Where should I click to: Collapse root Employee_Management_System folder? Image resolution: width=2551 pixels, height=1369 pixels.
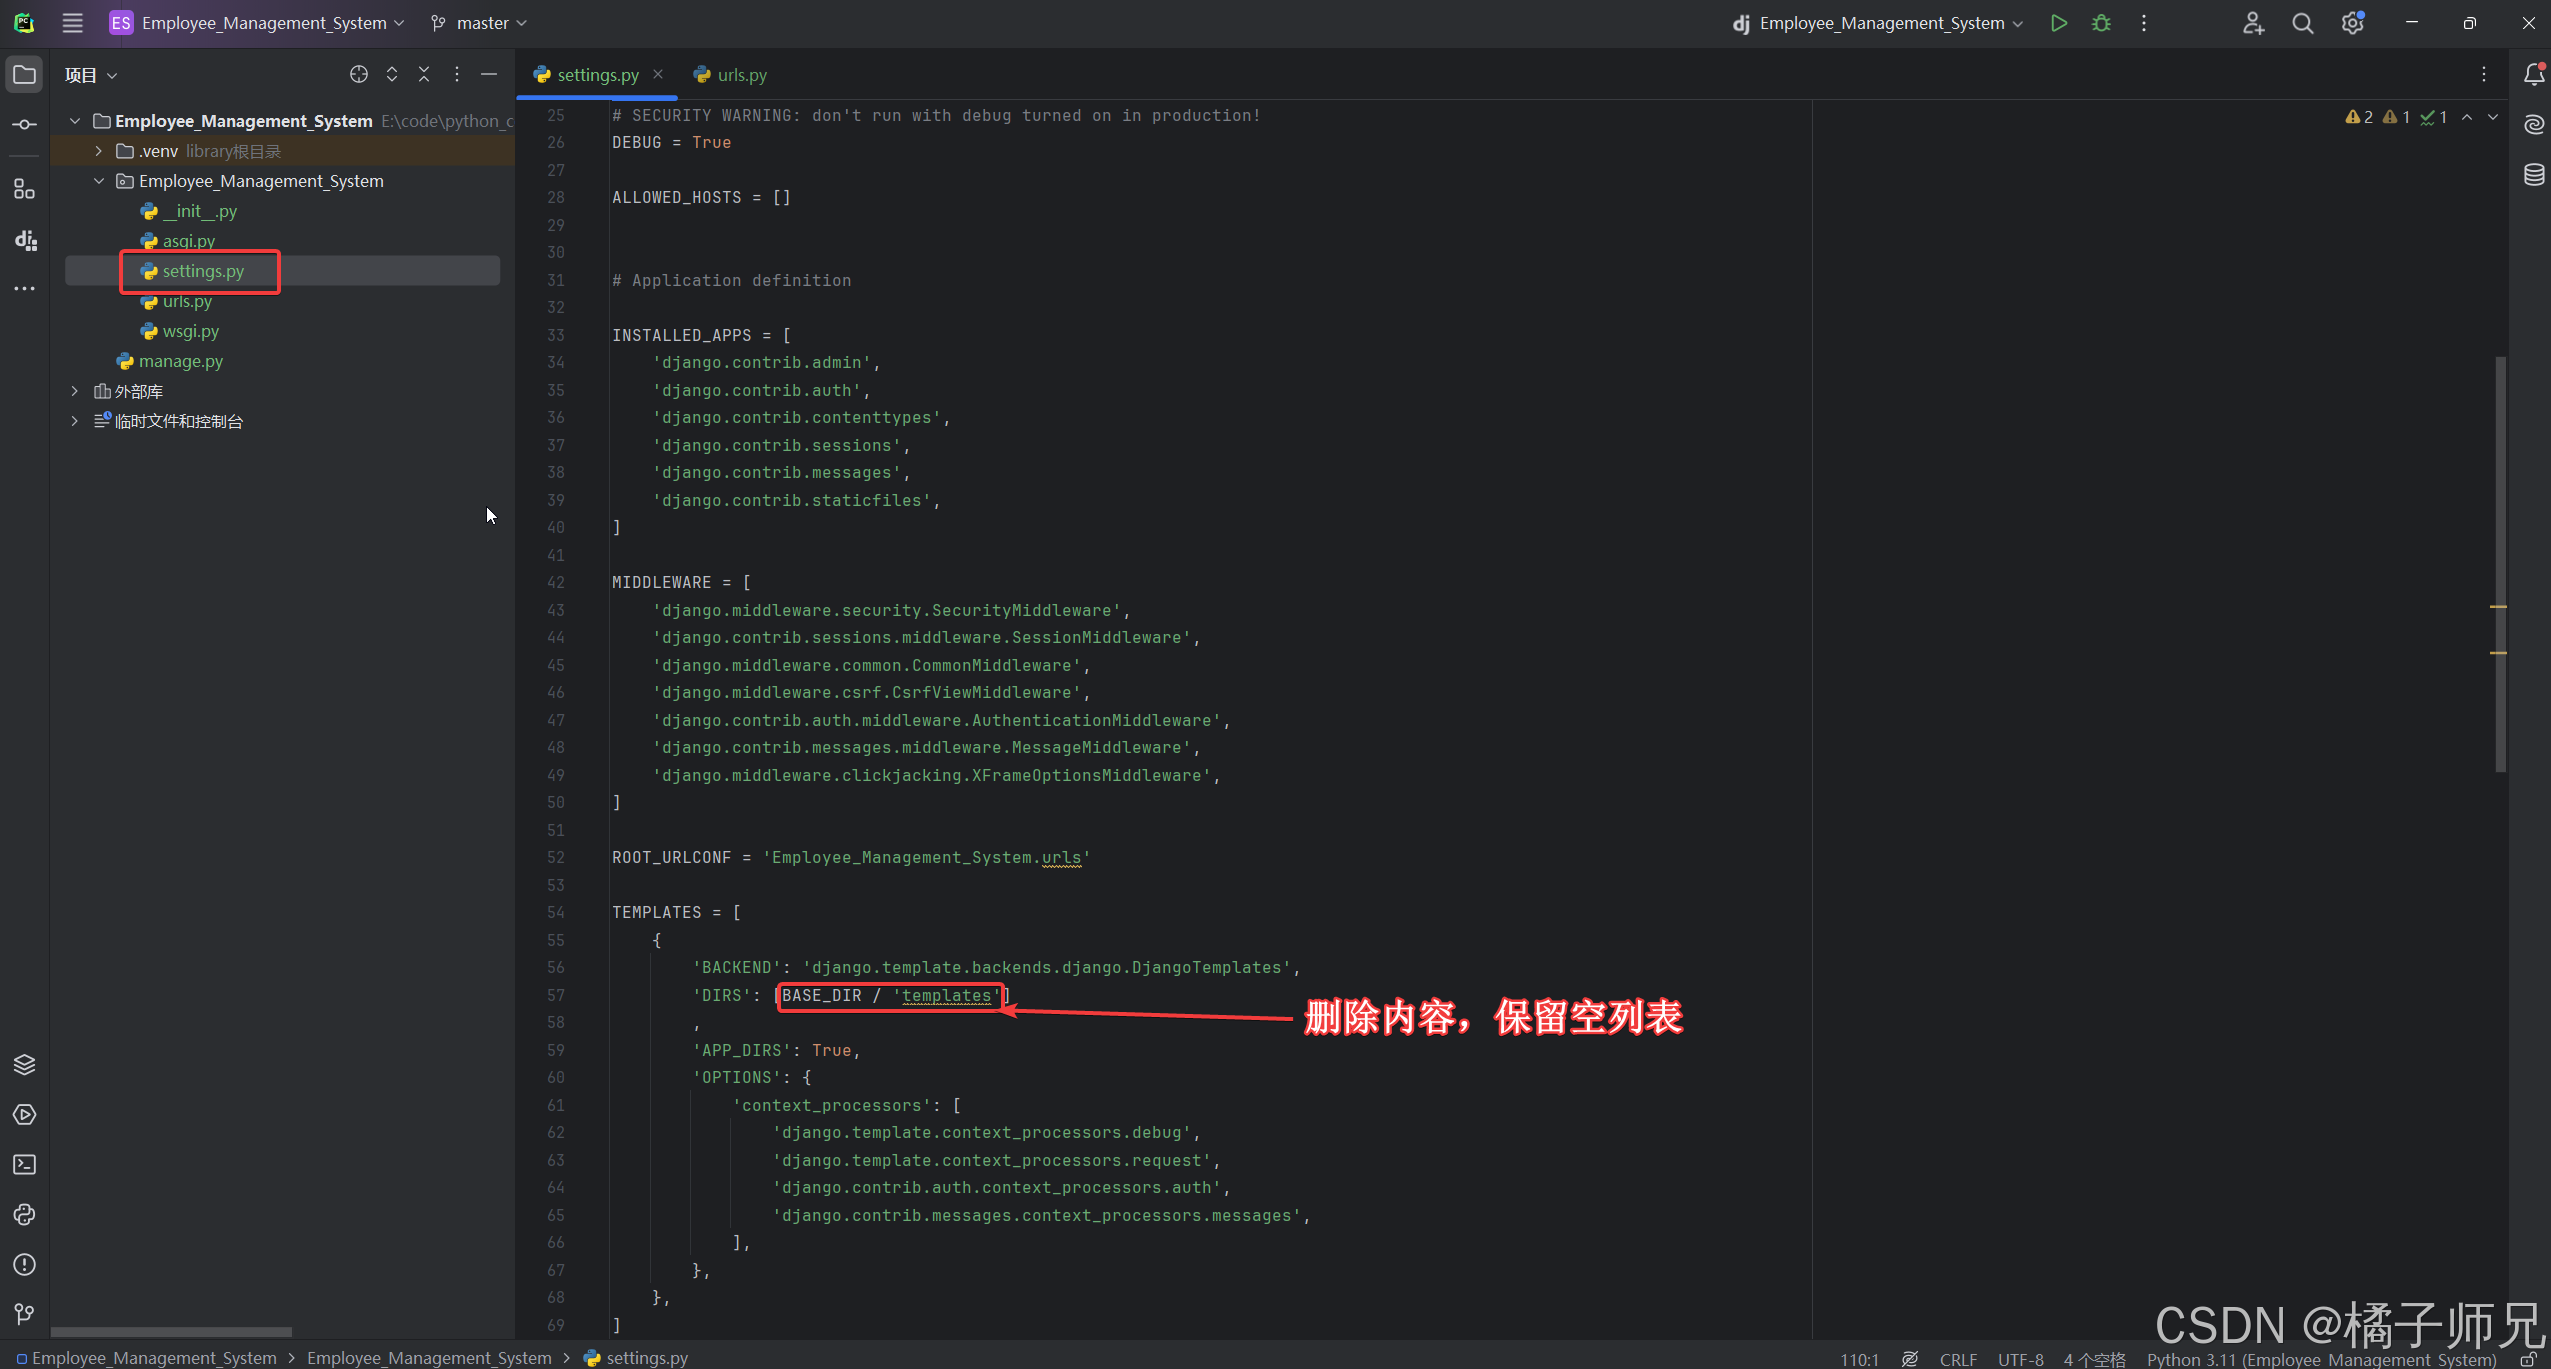[75, 121]
